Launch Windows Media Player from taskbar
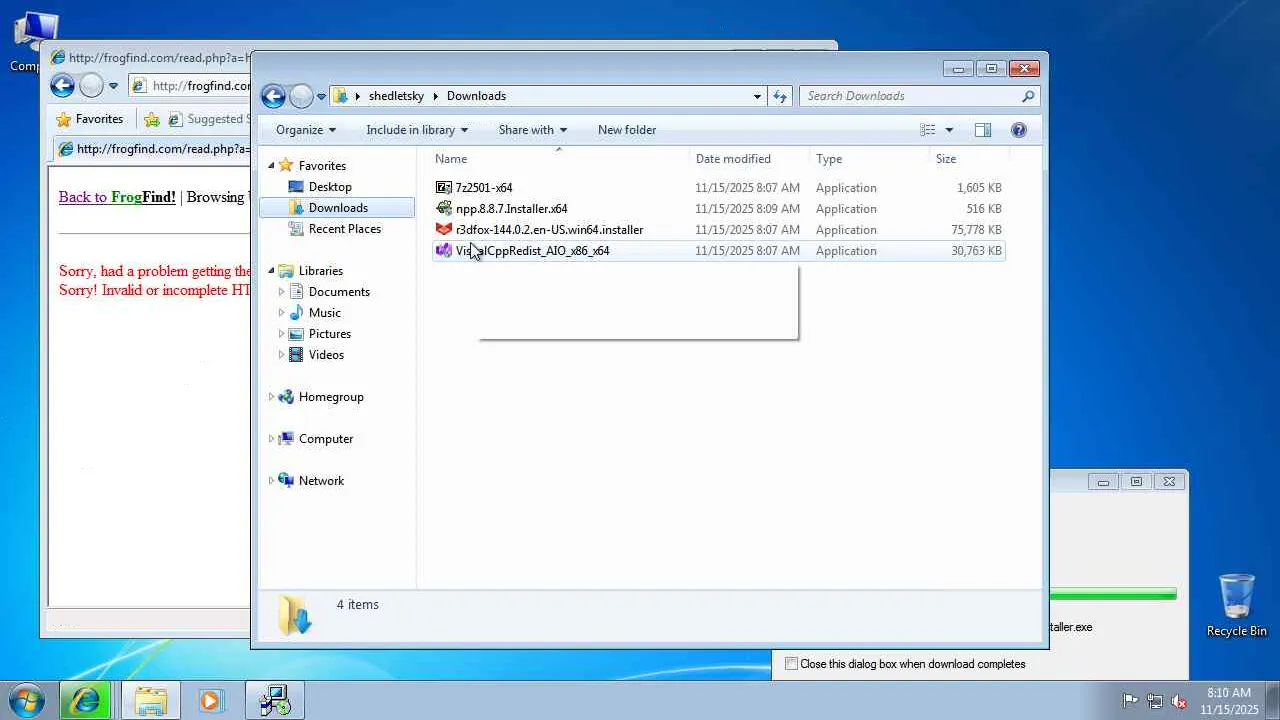 pyautogui.click(x=210, y=701)
